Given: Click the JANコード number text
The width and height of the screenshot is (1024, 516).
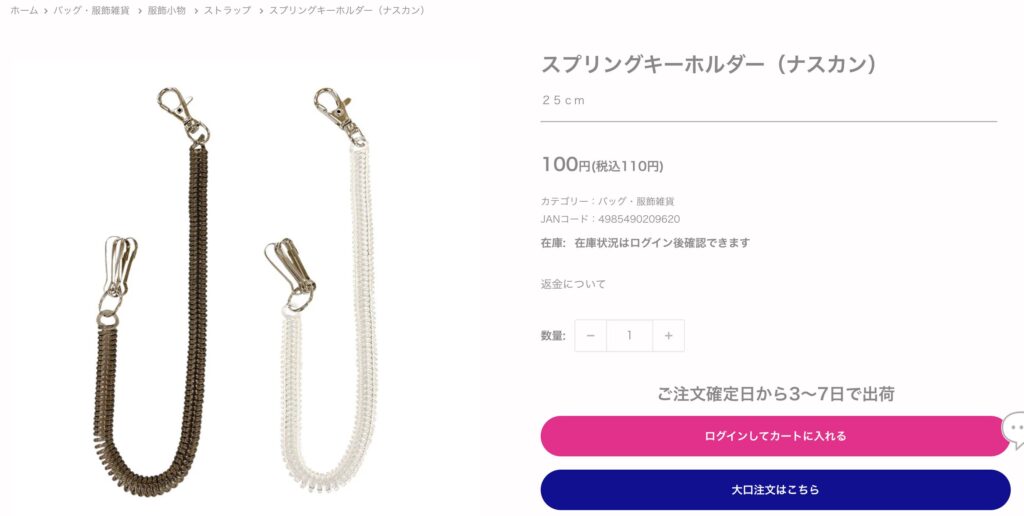Looking at the screenshot, I should [639, 219].
